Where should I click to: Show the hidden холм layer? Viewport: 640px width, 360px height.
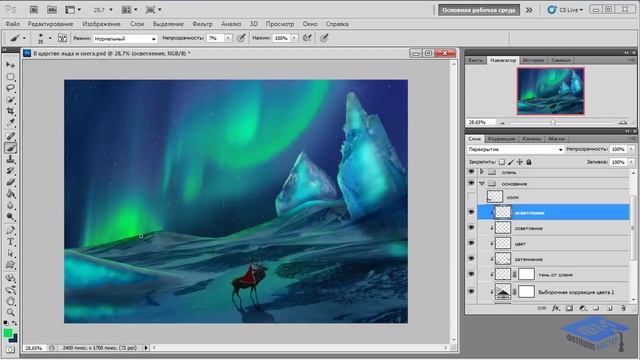pos(471,197)
